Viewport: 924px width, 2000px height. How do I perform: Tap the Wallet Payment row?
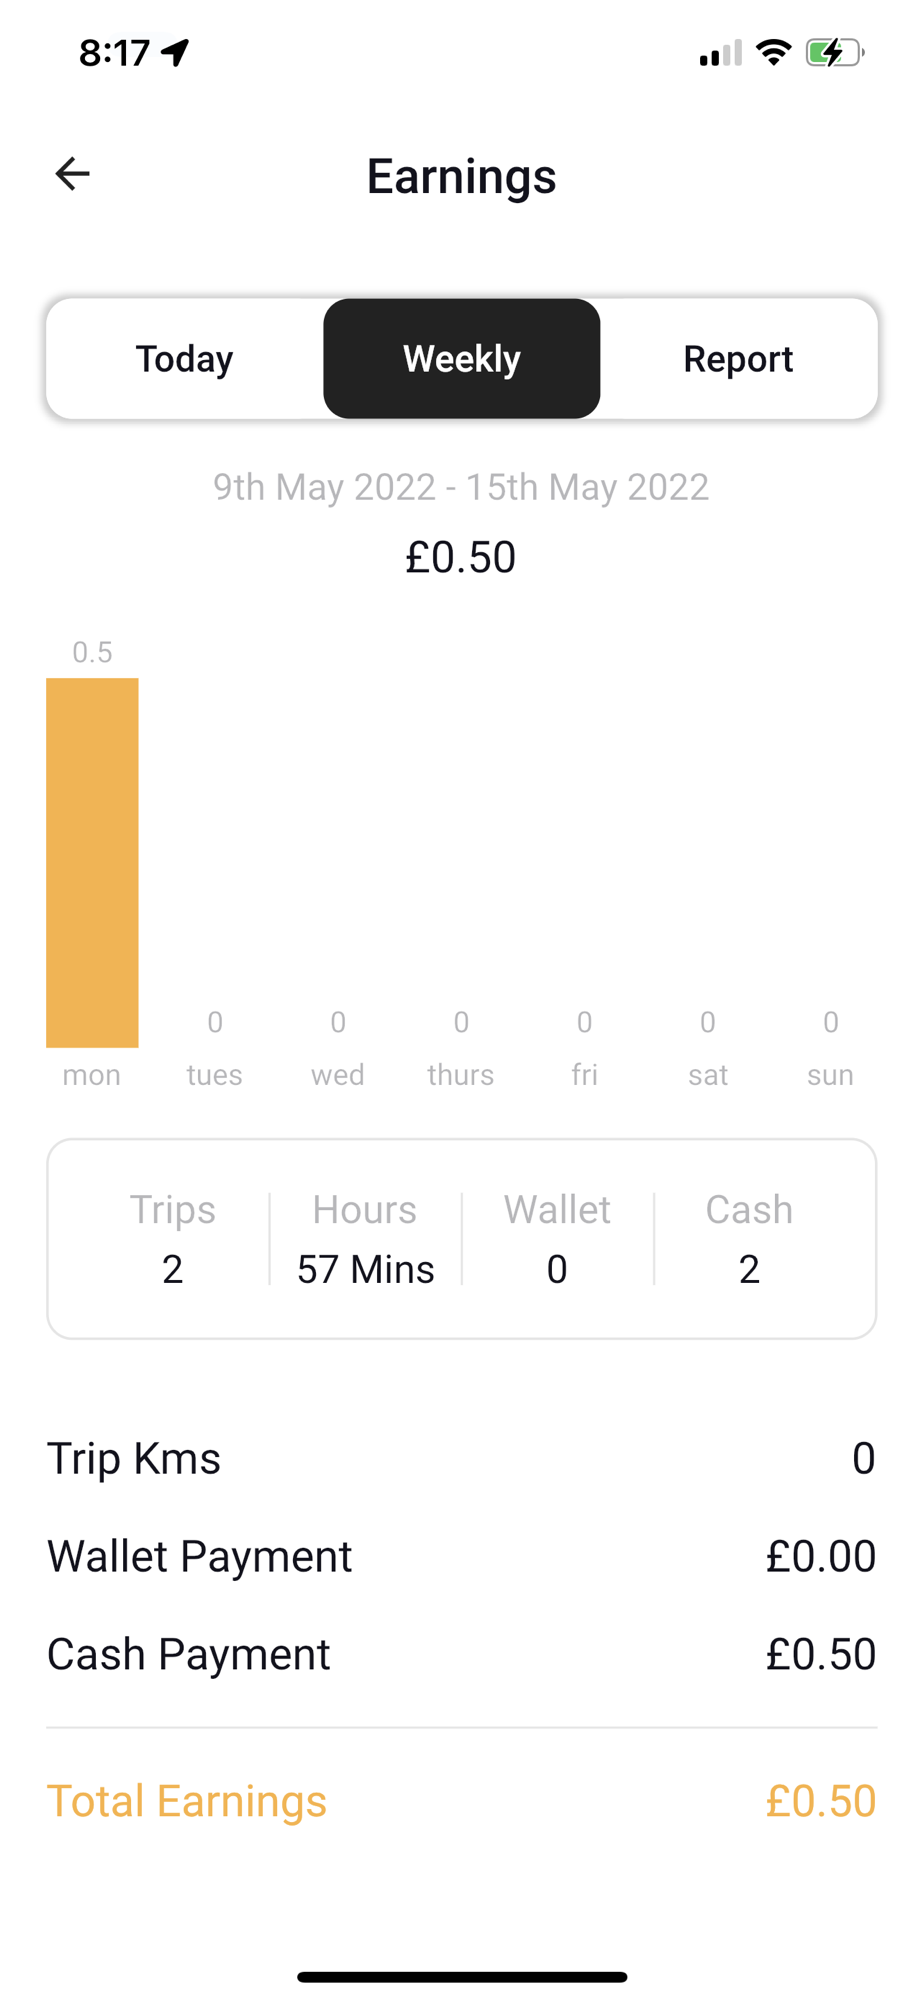point(461,1556)
